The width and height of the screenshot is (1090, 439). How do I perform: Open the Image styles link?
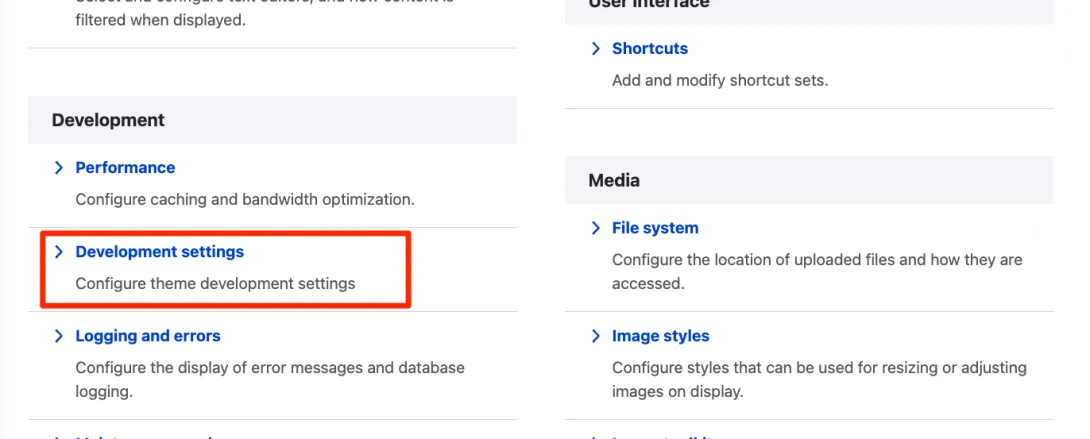pos(661,336)
